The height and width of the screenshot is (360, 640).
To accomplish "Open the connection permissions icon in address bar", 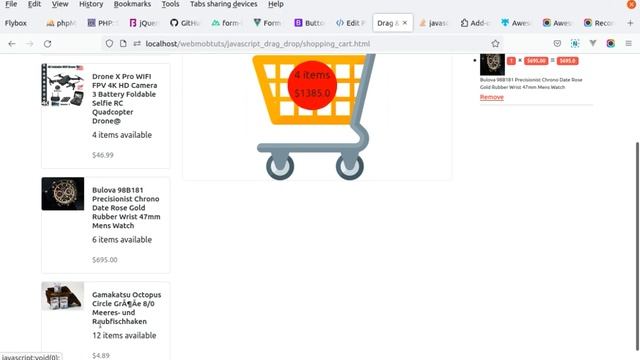I will (137, 43).
